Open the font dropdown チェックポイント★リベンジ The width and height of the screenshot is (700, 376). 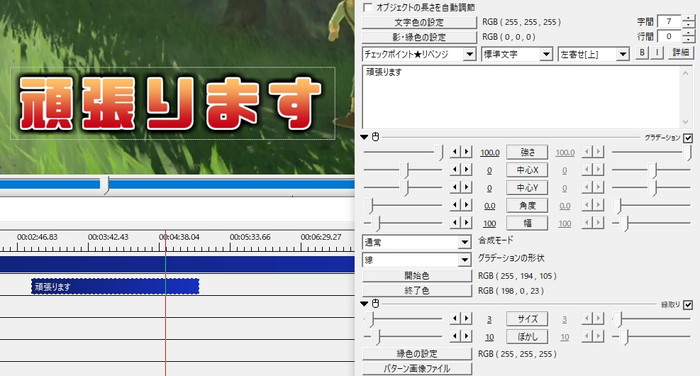coord(419,54)
